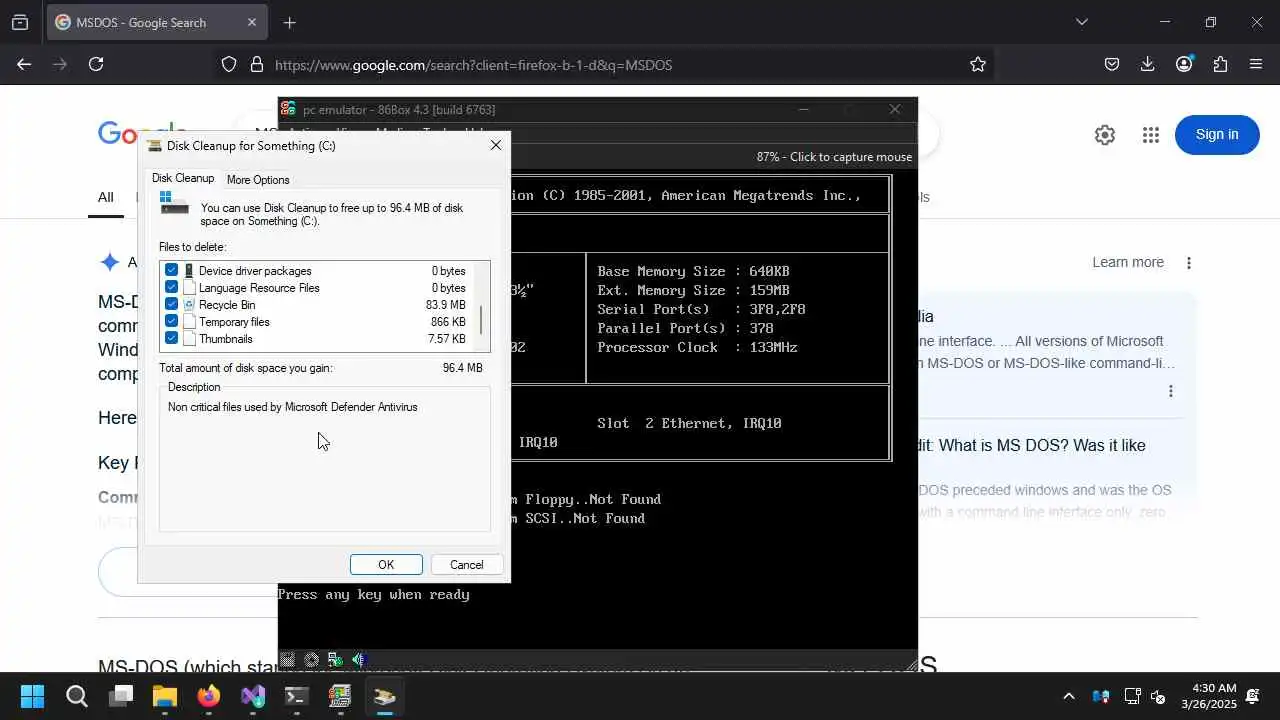
Task: Click the 86Box sound status icon
Action: click(x=359, y=660)
